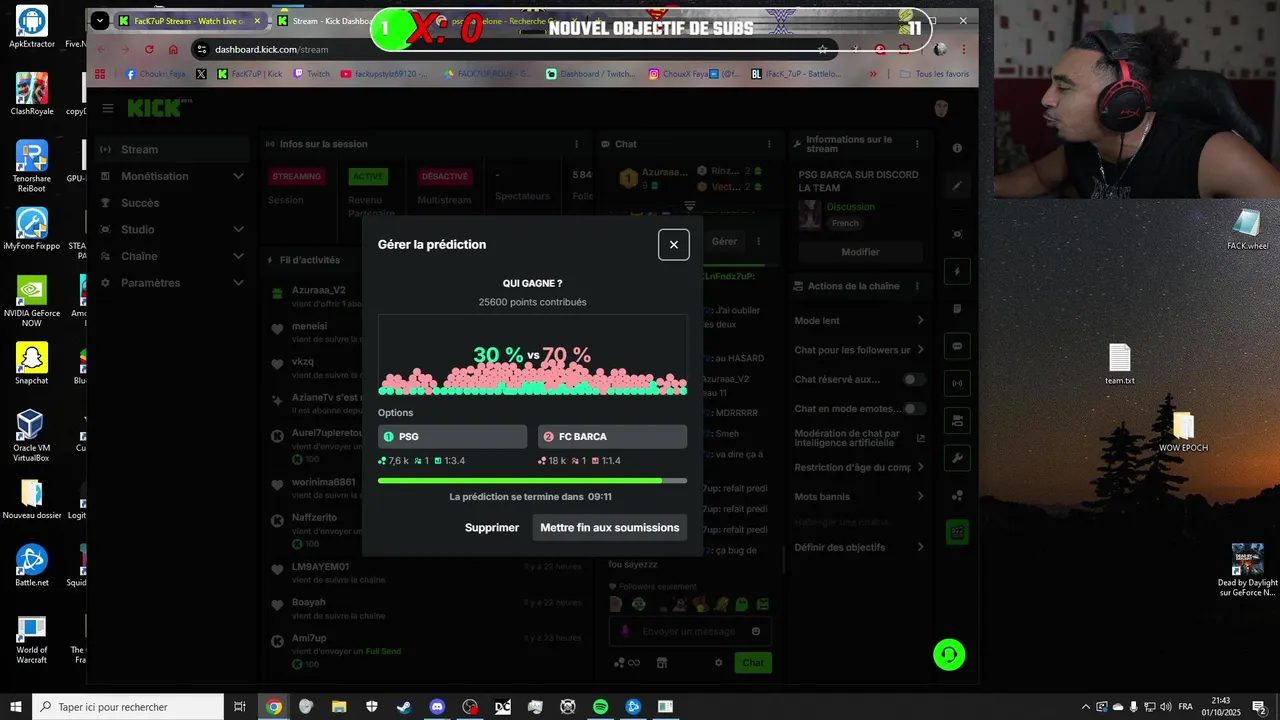1280x720 pixels.
Task: Open Snapchat desktop icon
Action: pyautogui.click(x=32, y=364)
